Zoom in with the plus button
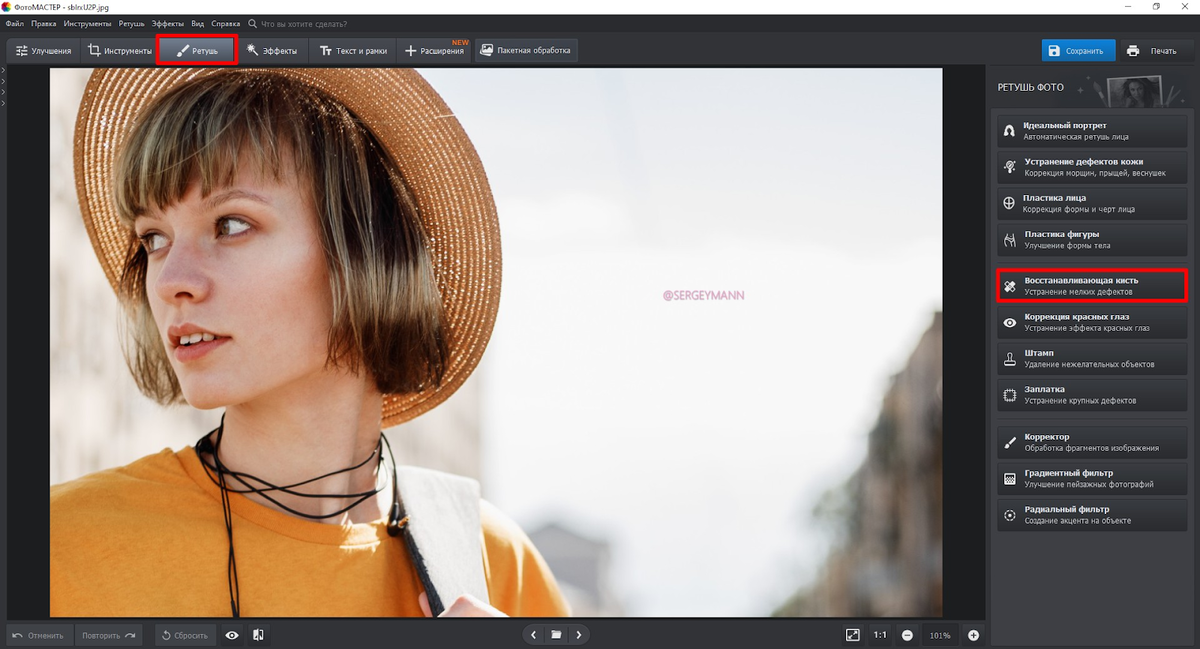The width and height of the screenshot is (1200, 649). coord(973,635)
